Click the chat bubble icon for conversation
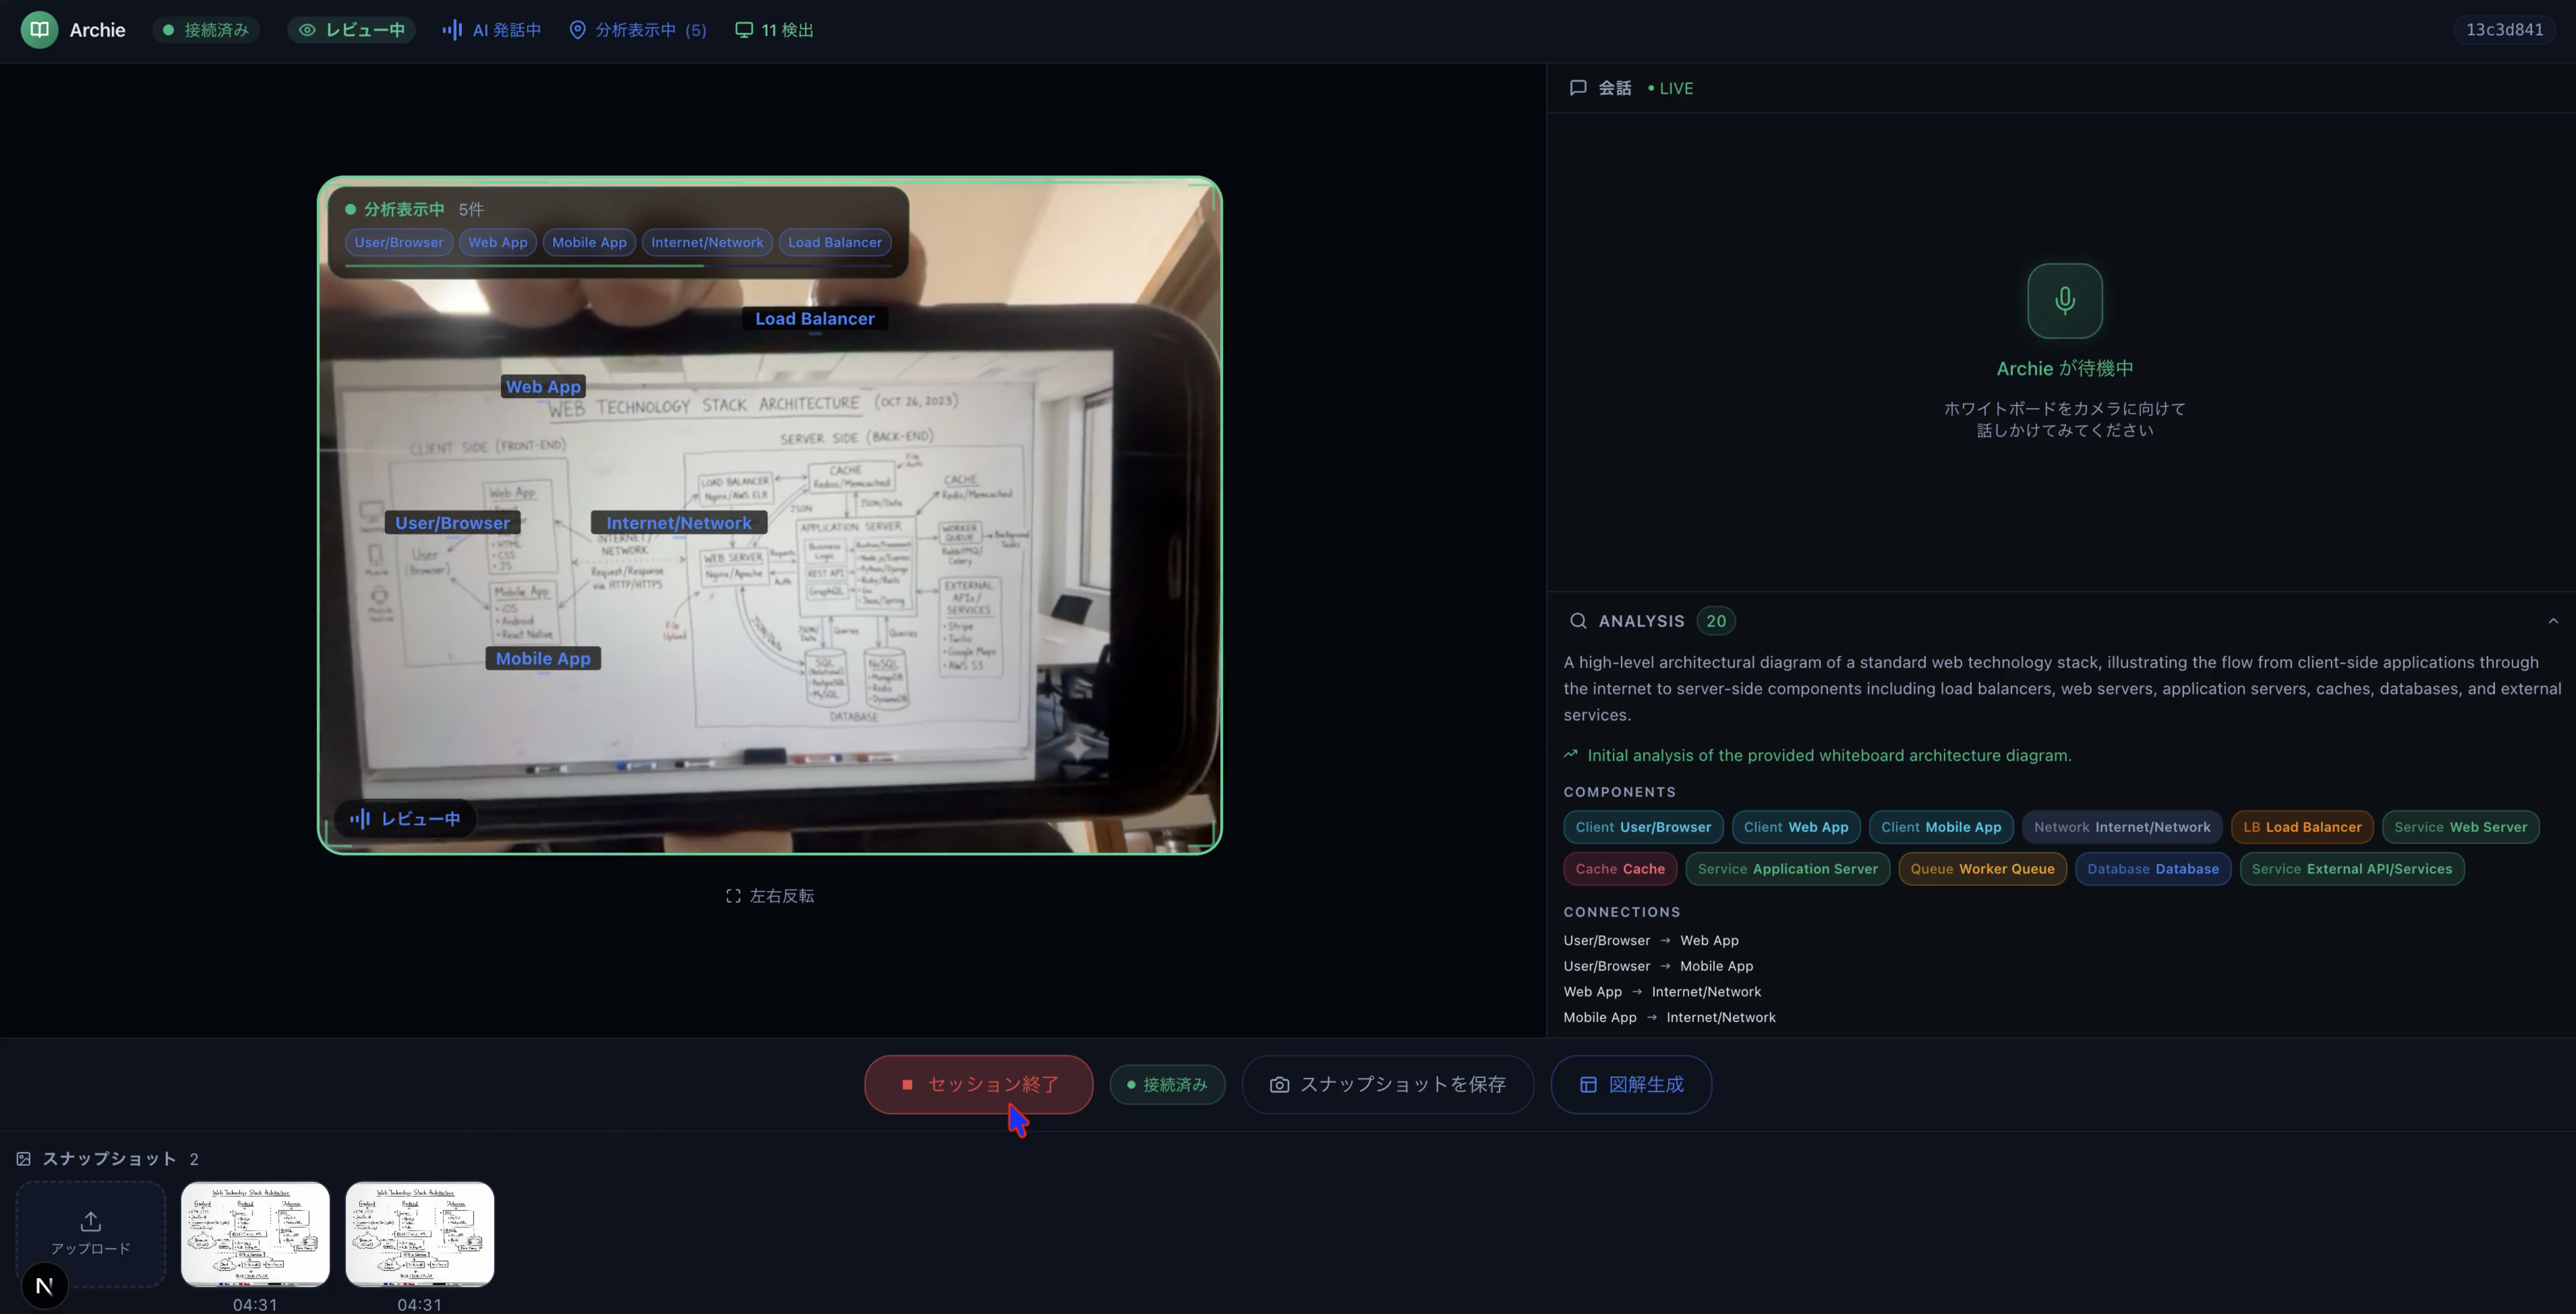Viewport: 2576px width, 1314px height. coord(1578,88)
